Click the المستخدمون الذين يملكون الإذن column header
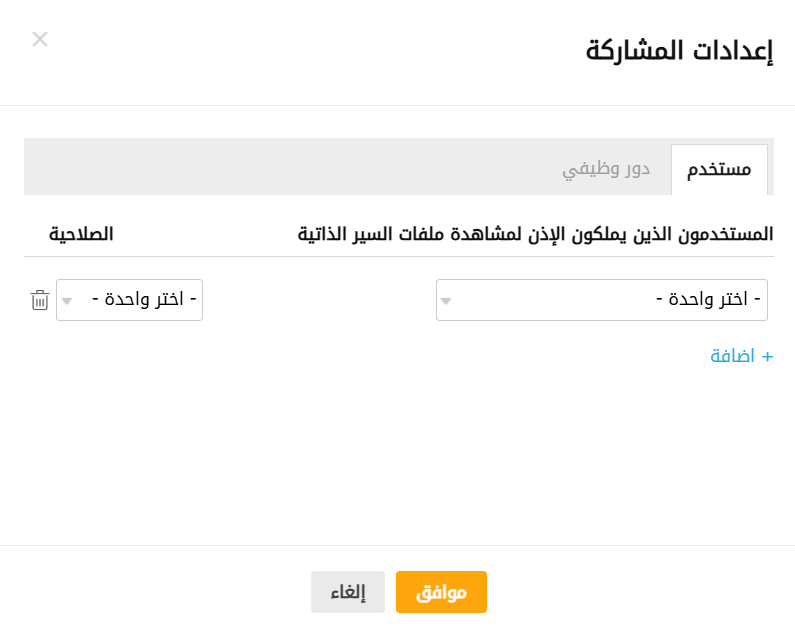The image size is (795, 632). click(x=535, y=234)
